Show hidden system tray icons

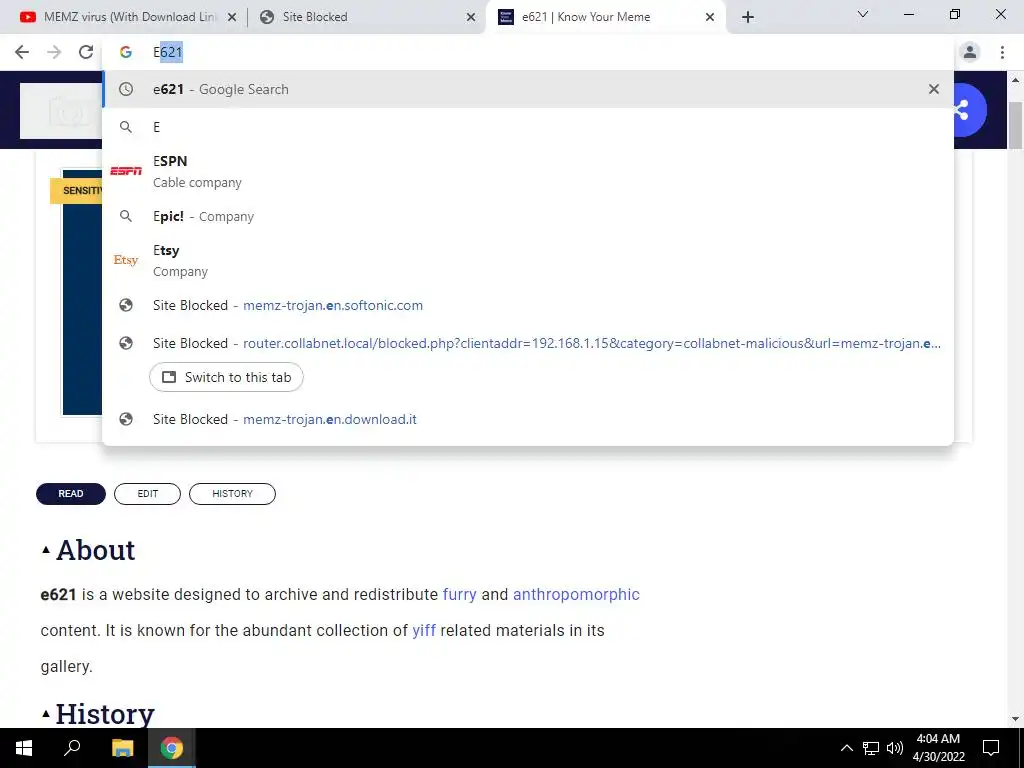click(x=846, y=748)
